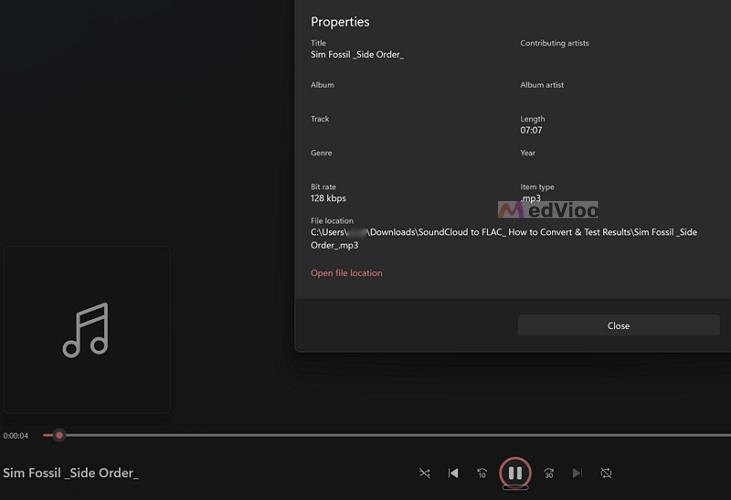This screenshot has width=731, height=500.
Task: Click the 'Contributing artists' label
Action: [555, 43]
